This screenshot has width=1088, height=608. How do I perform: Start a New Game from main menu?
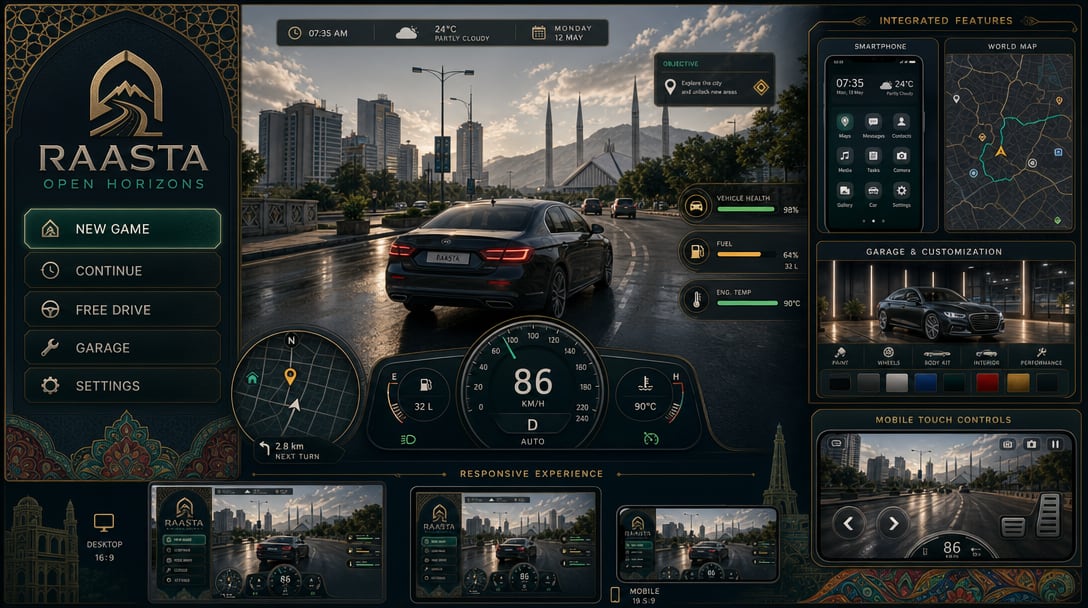point(122,228)
